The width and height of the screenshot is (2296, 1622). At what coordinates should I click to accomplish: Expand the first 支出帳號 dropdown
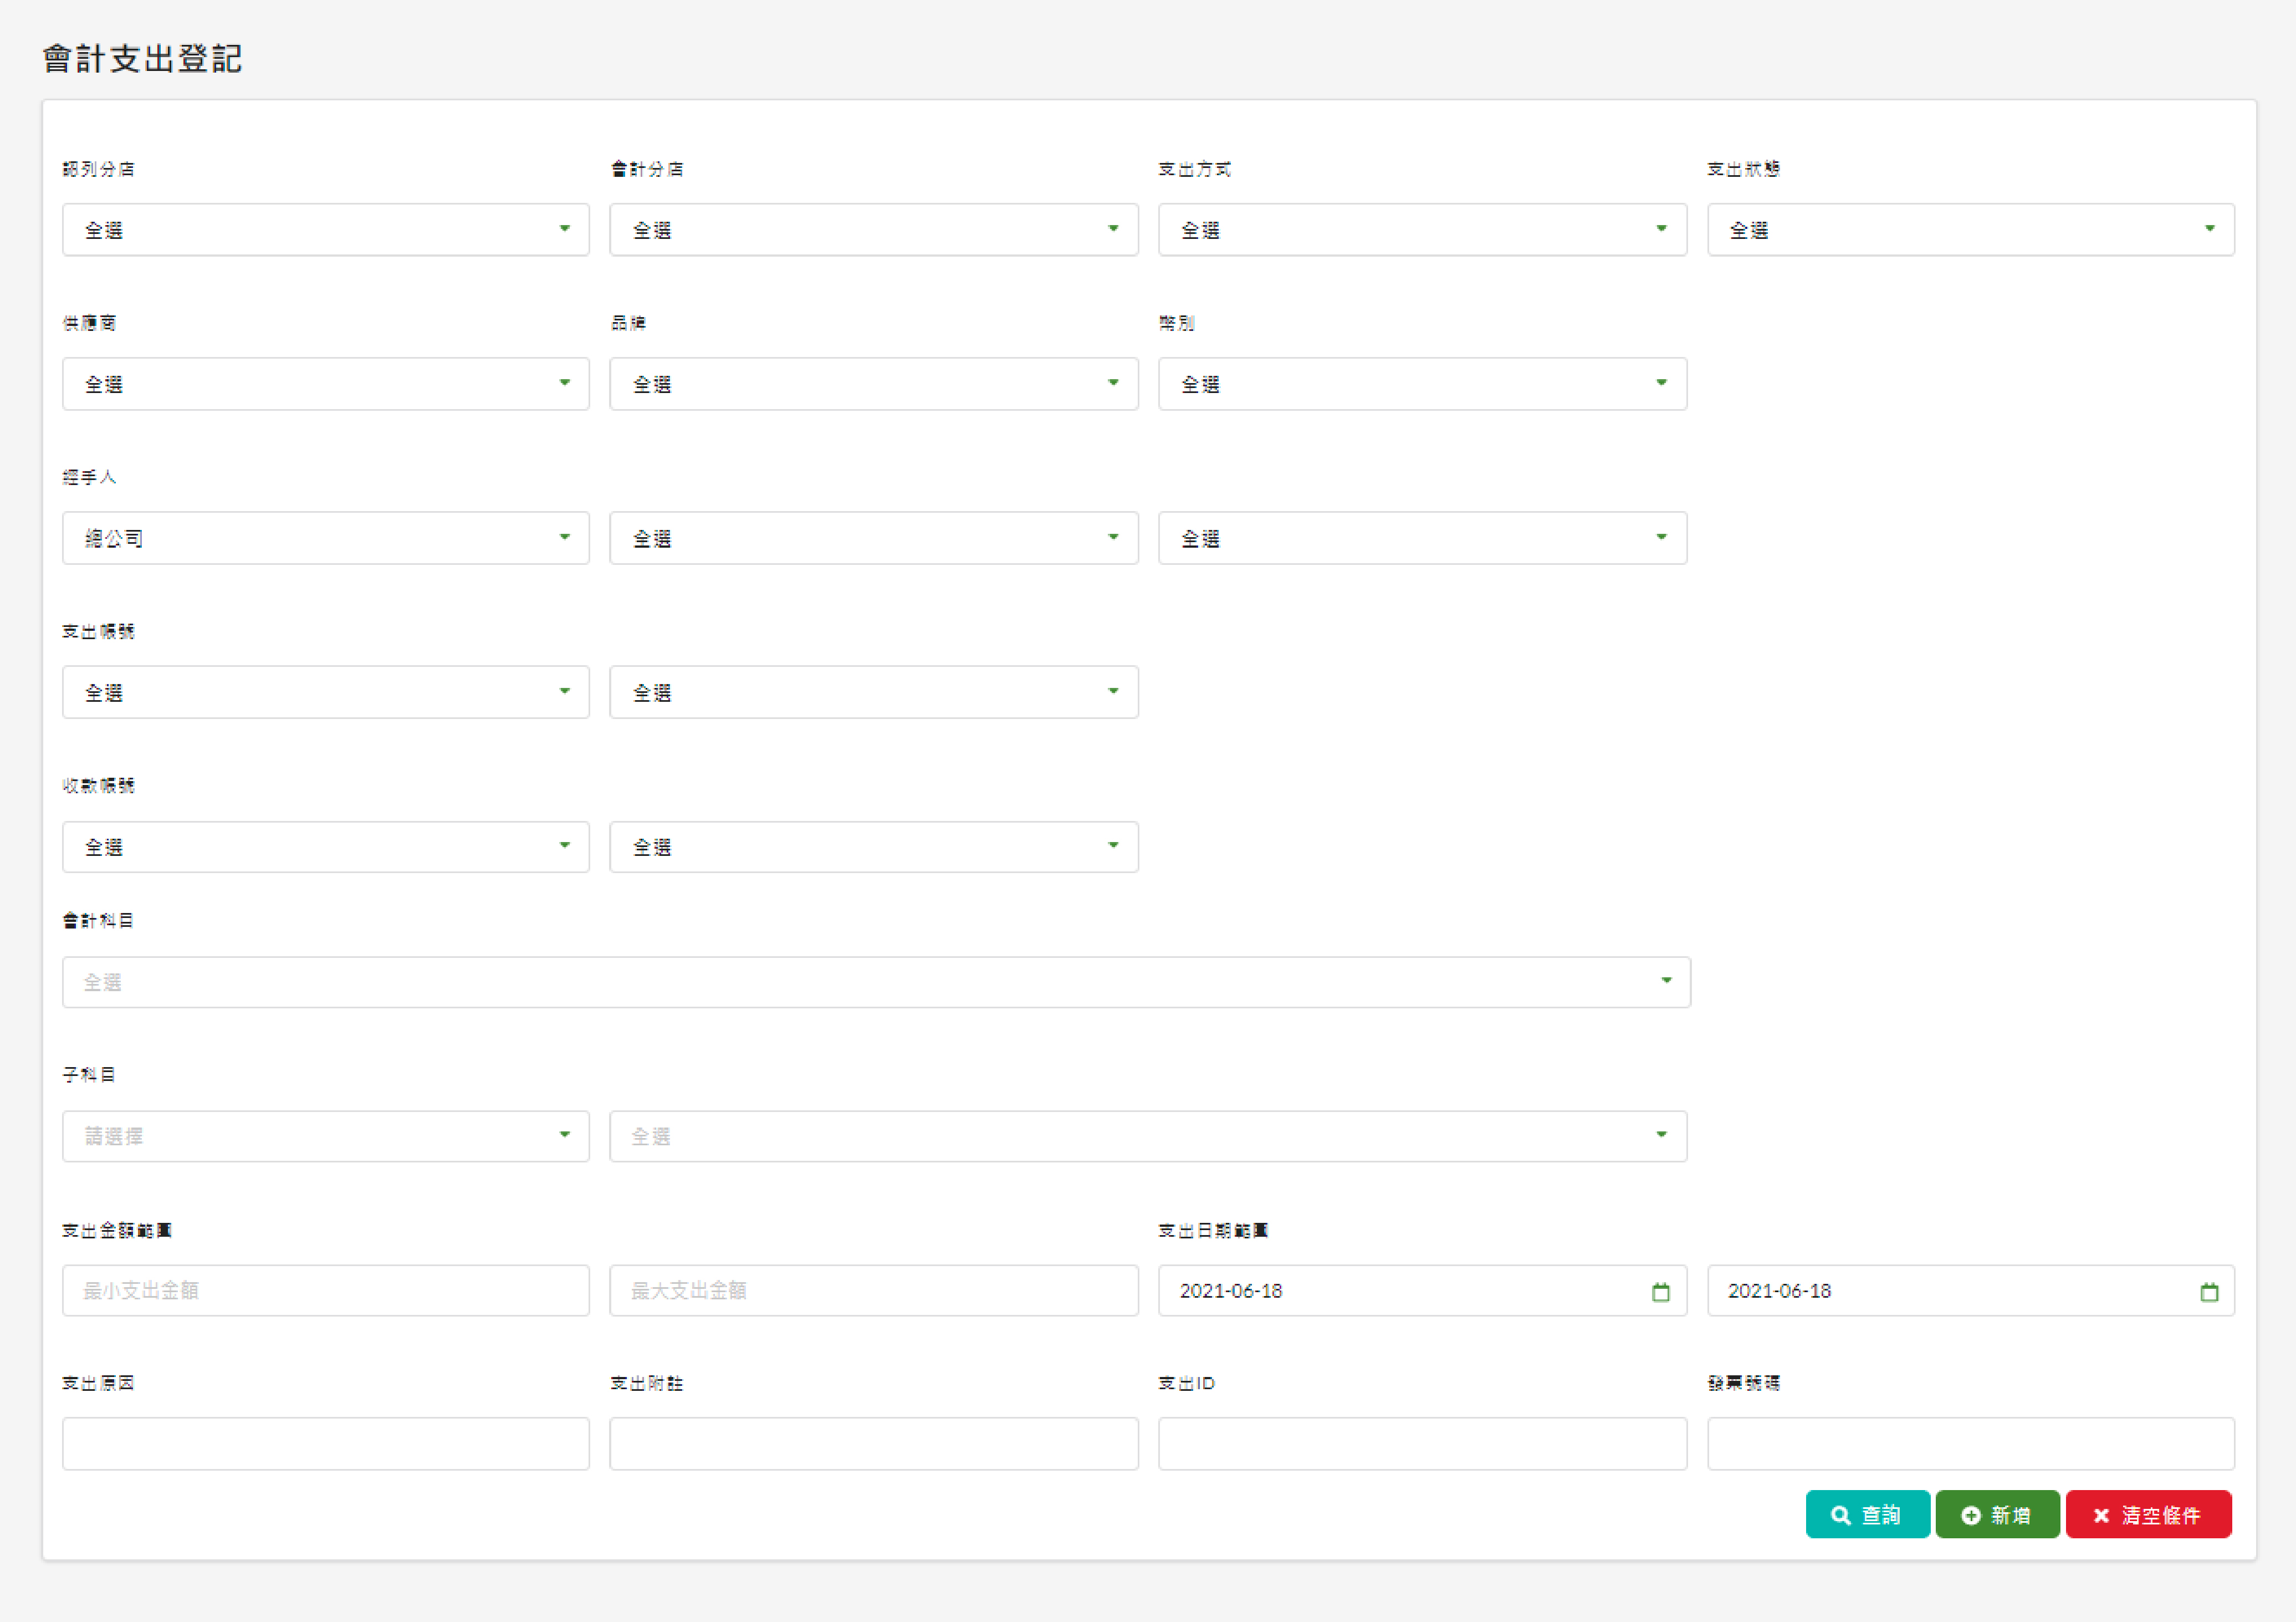(326, 692)
